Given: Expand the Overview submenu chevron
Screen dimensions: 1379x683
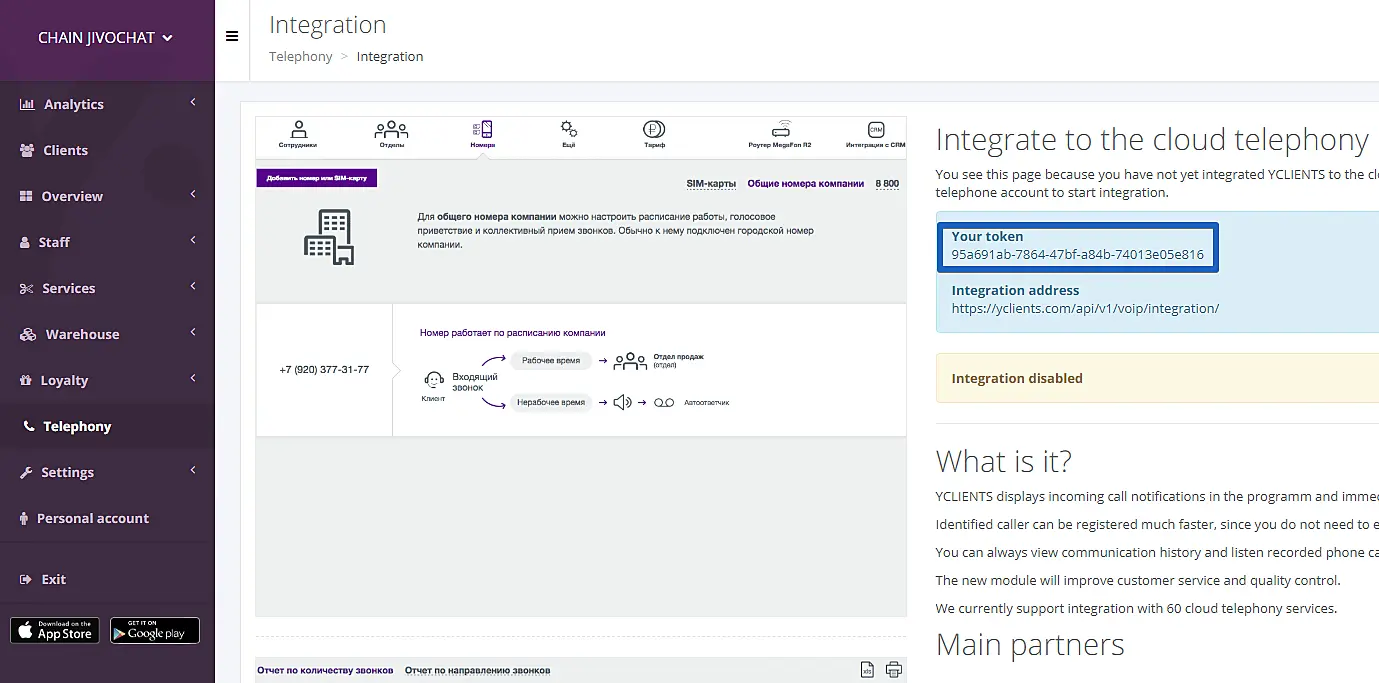Looking at the screenshot, I should point(193,195).
